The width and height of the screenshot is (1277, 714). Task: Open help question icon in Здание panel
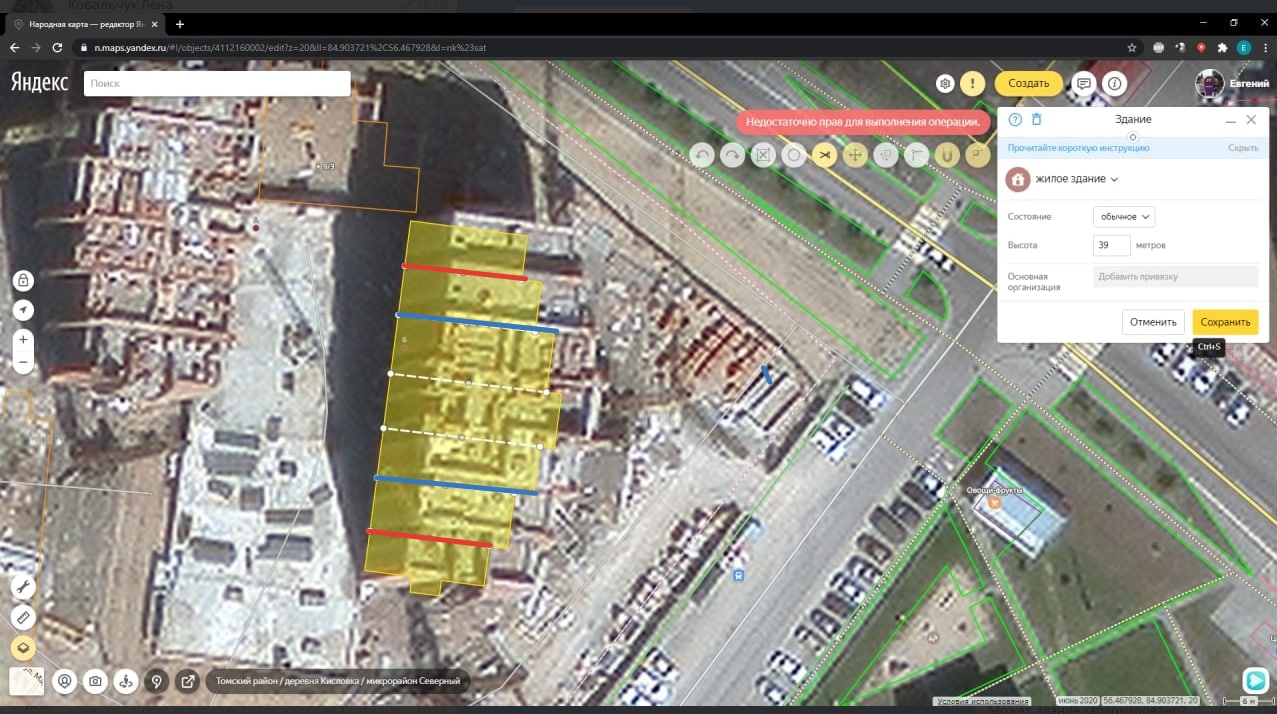[x=1015, y=119]
